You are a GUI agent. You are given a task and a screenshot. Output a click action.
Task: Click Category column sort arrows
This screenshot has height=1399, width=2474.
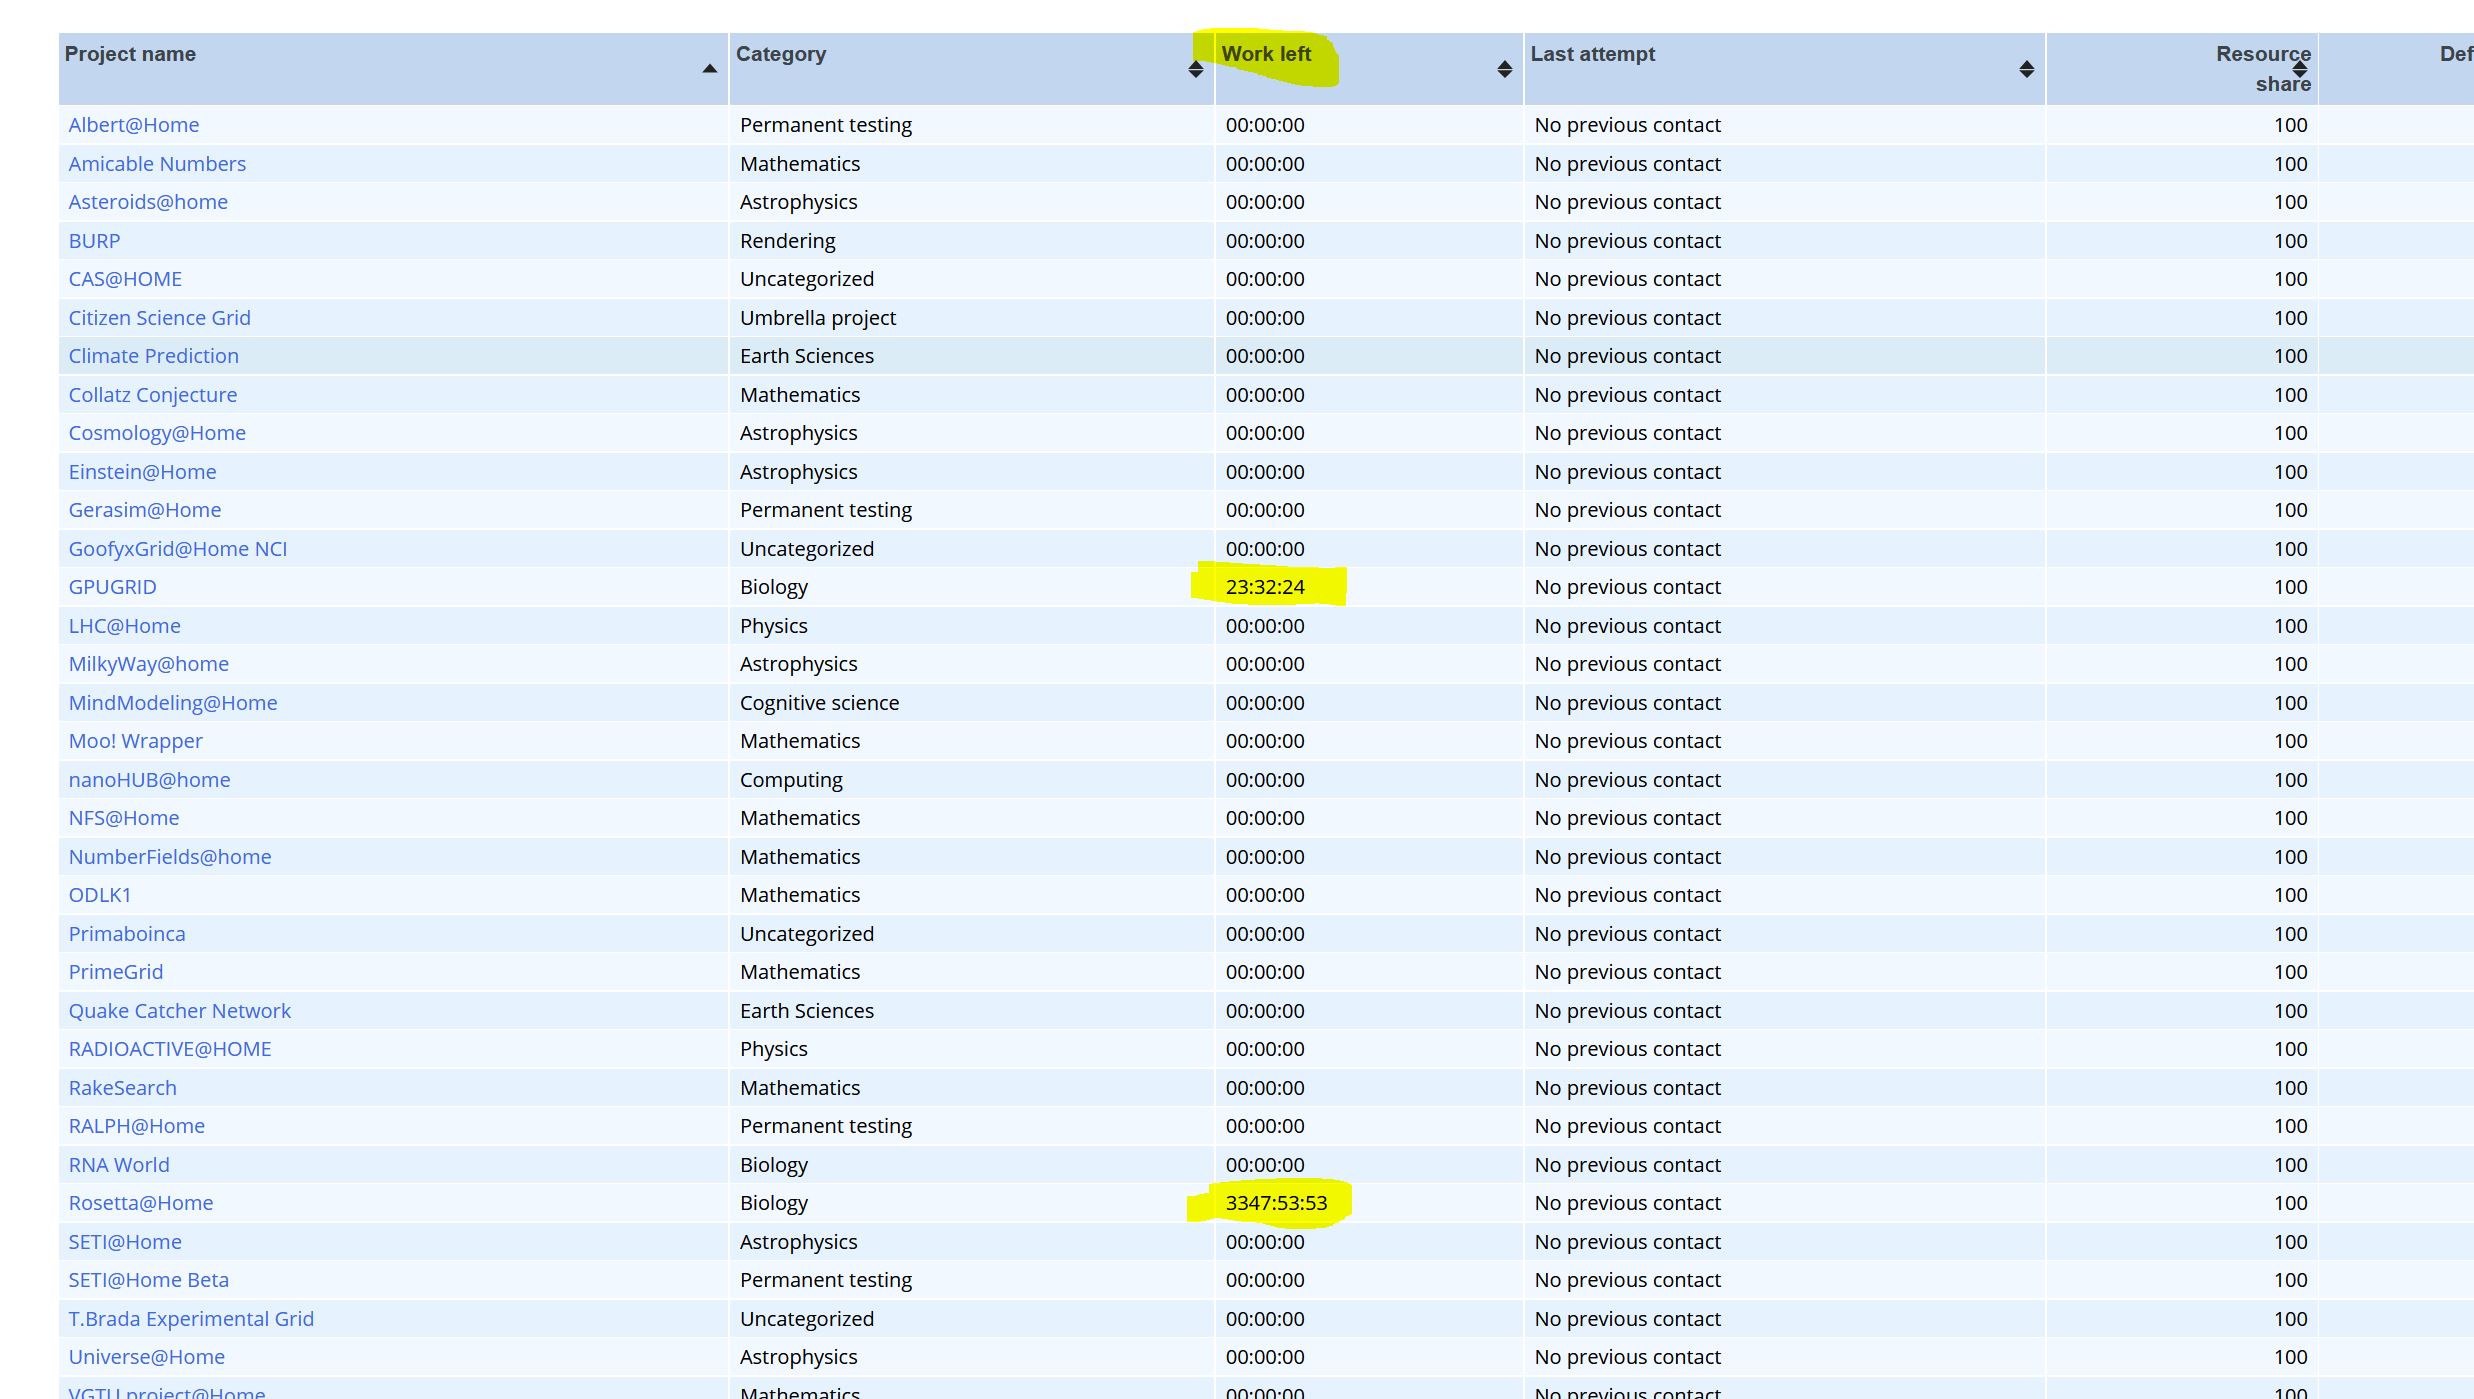(x=1195, y=69)
